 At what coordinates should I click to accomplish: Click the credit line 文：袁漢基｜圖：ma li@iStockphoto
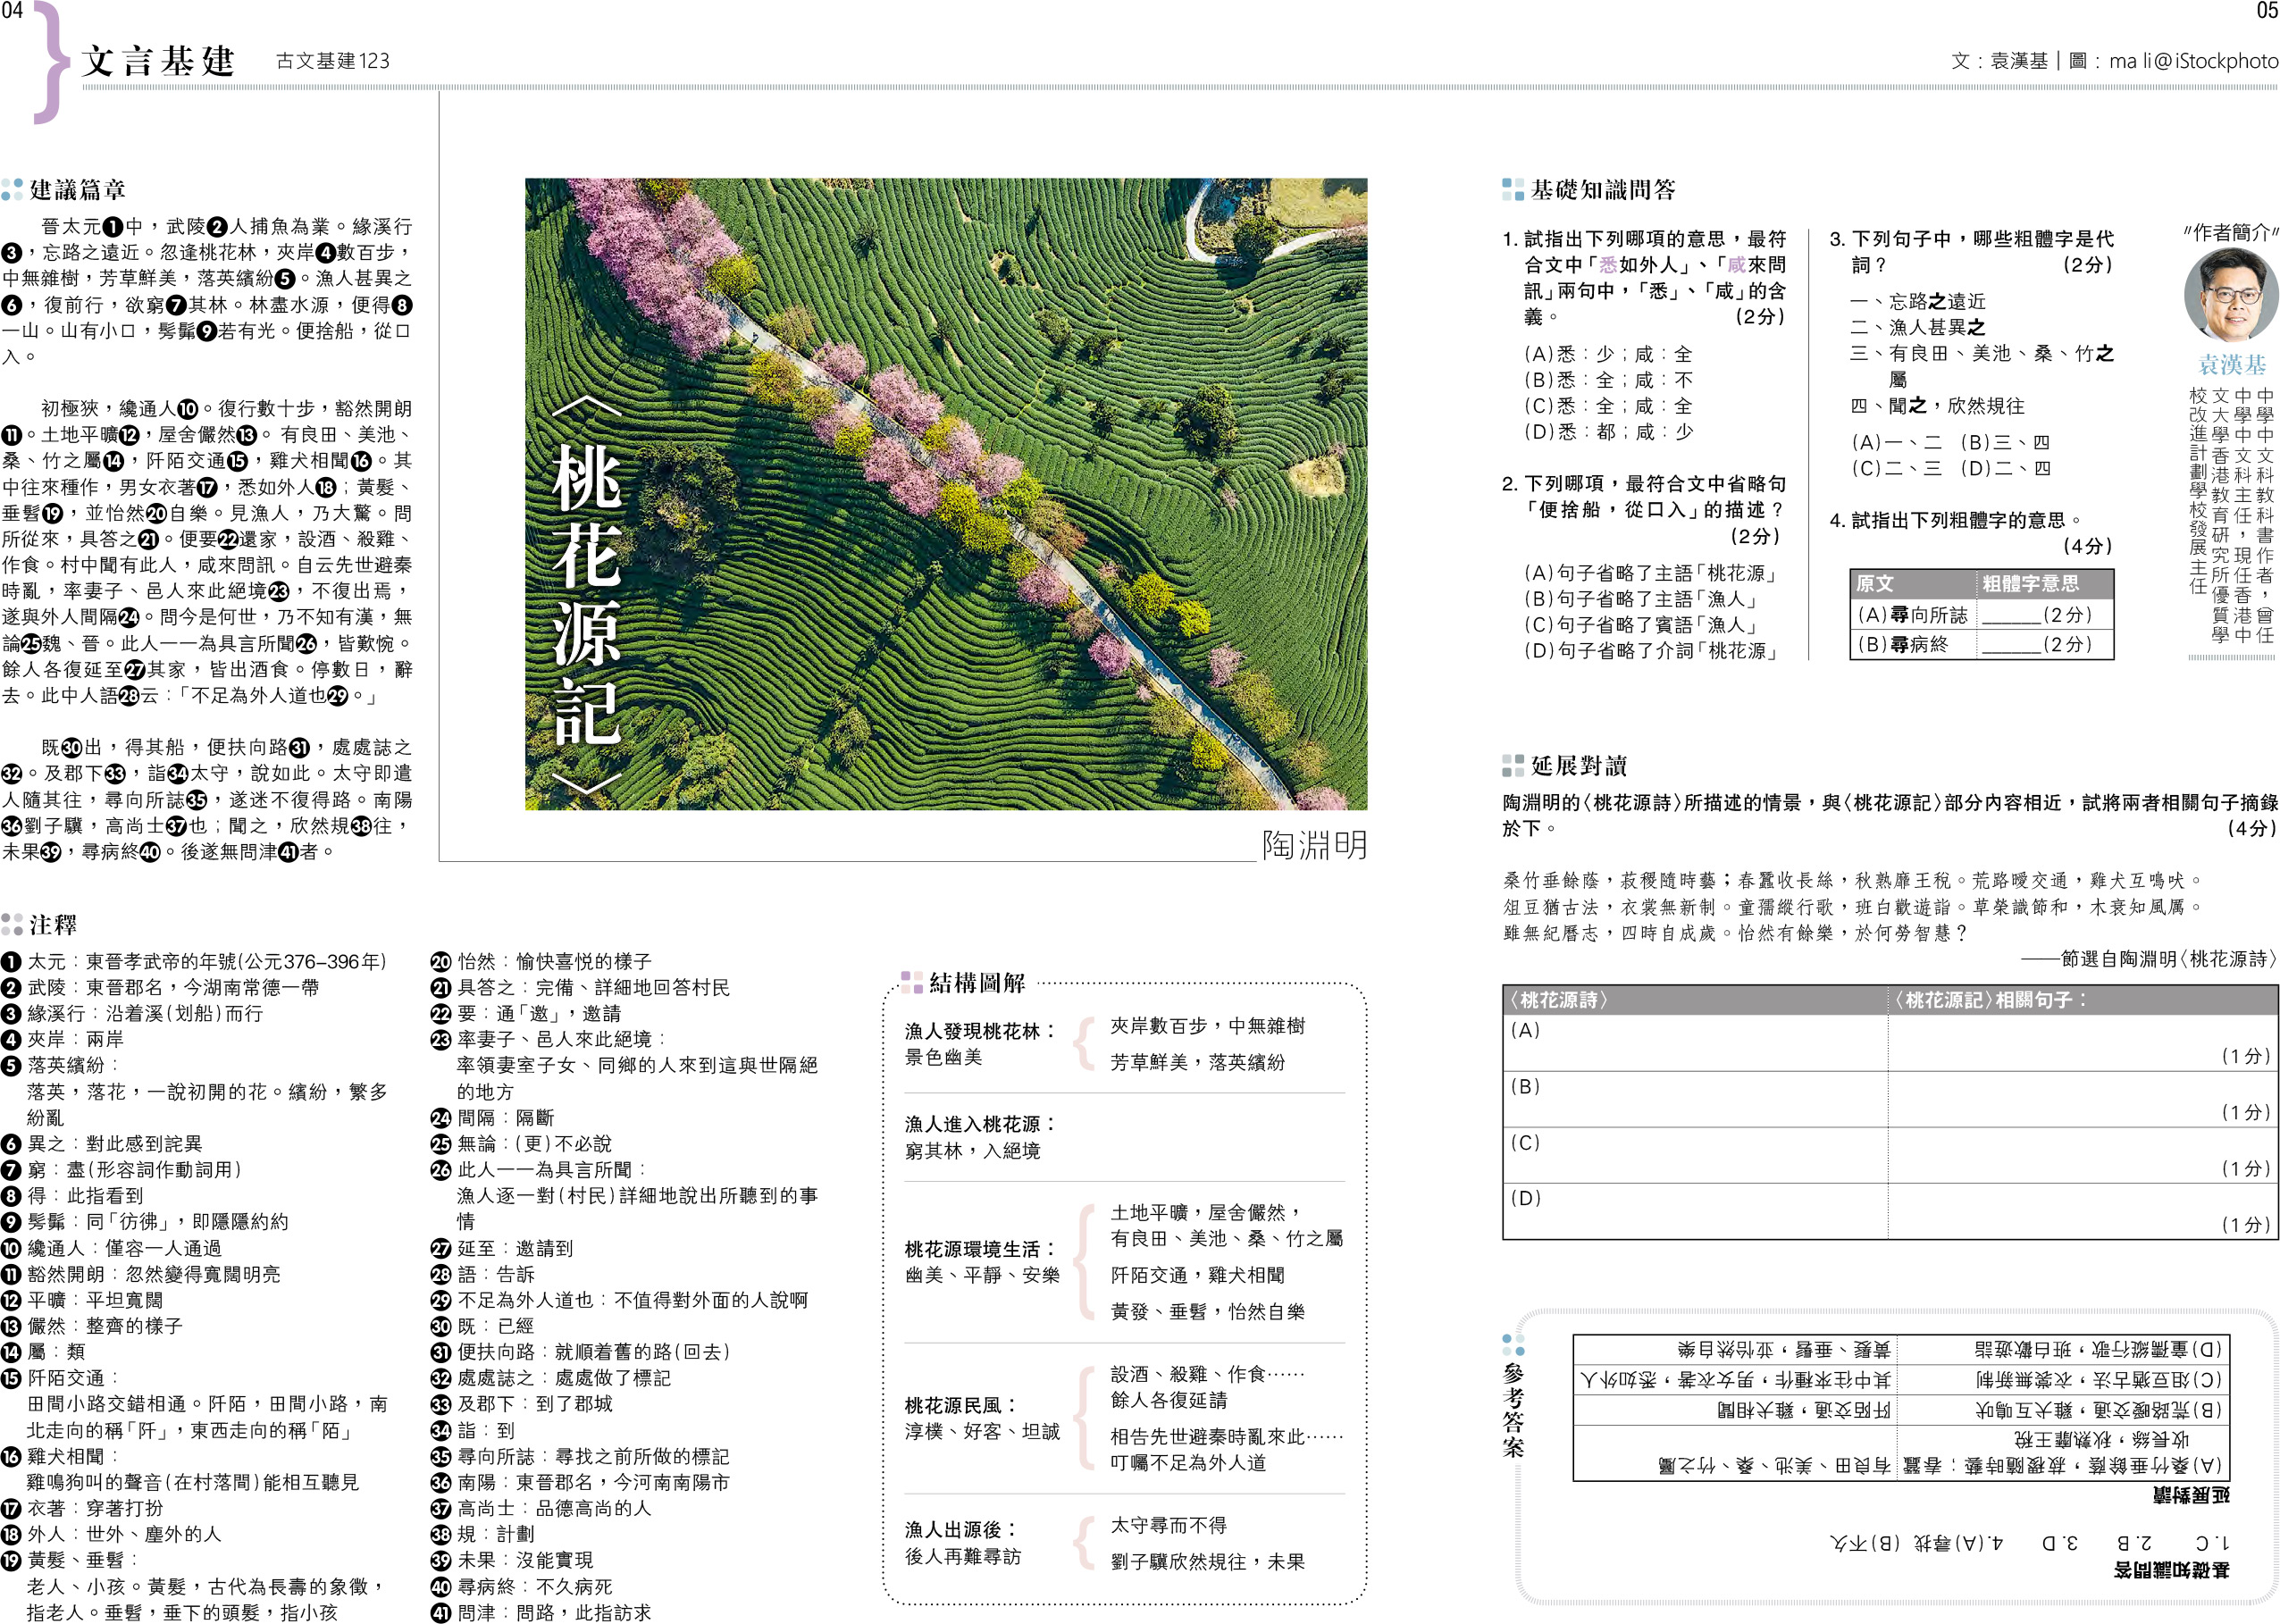(x=2114, y=61)
